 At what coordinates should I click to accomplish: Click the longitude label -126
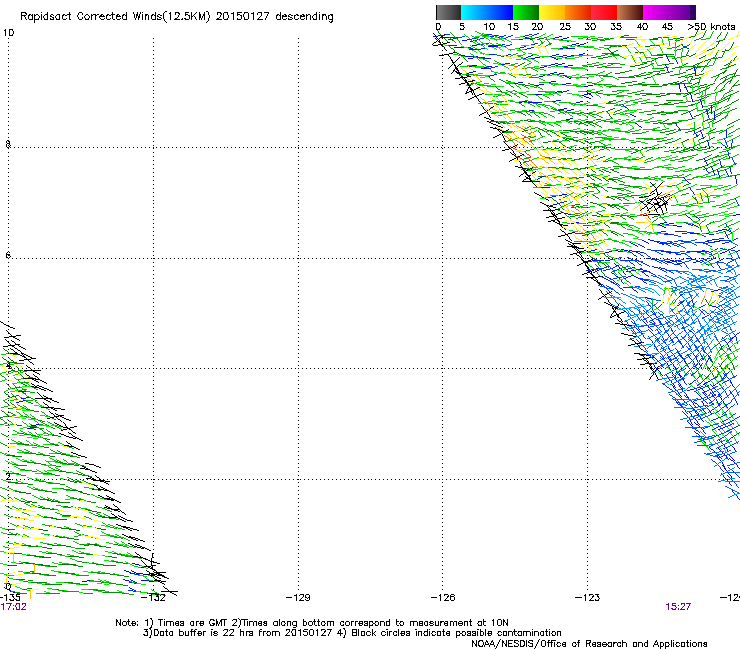click(x=443, y=598)
